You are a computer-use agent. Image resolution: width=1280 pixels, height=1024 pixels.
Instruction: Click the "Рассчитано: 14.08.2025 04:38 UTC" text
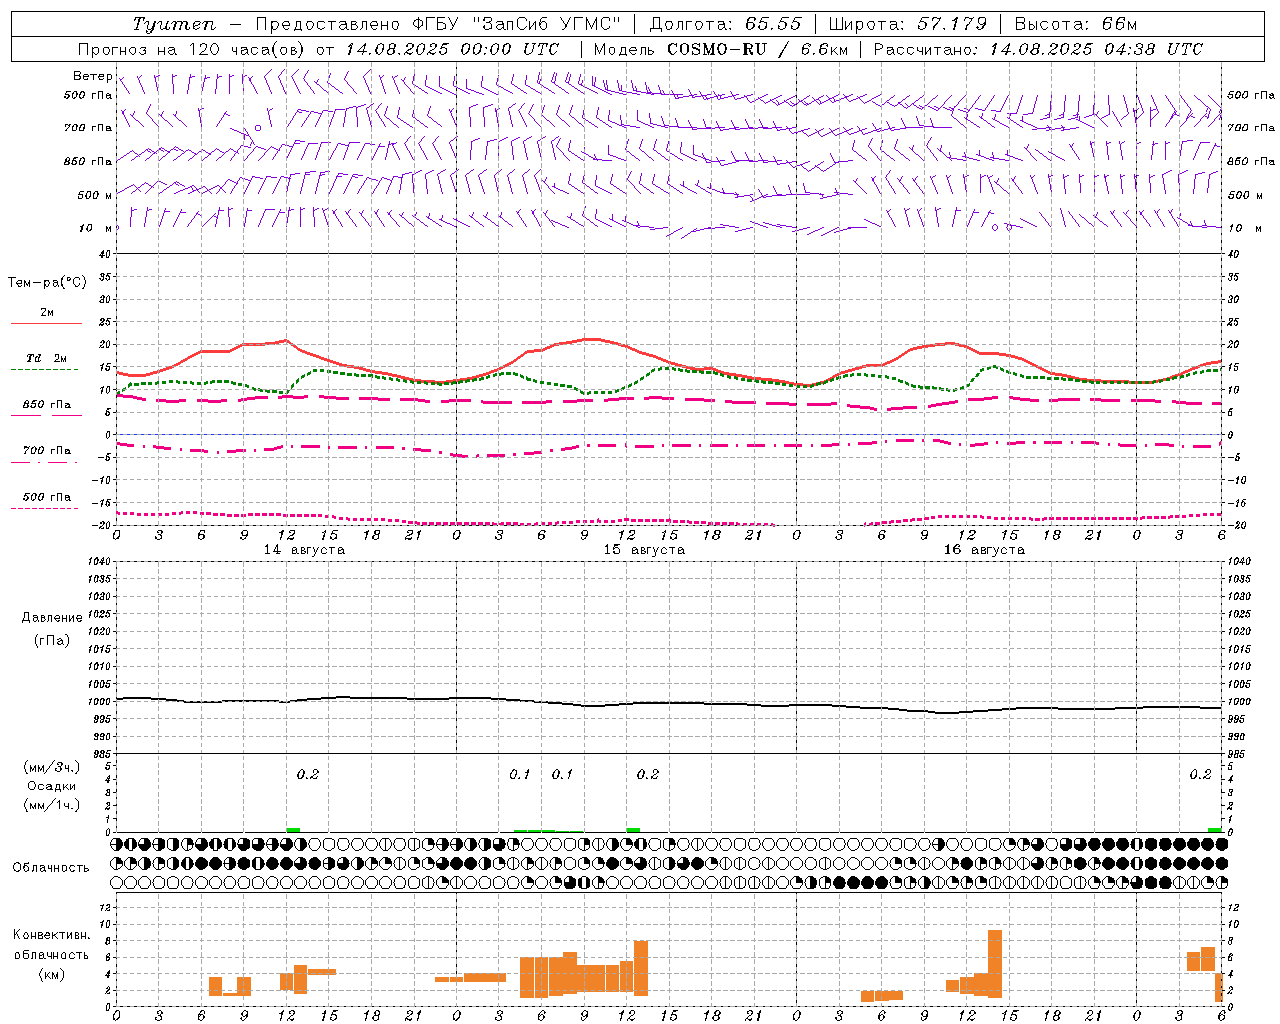tap(1038, 49)
